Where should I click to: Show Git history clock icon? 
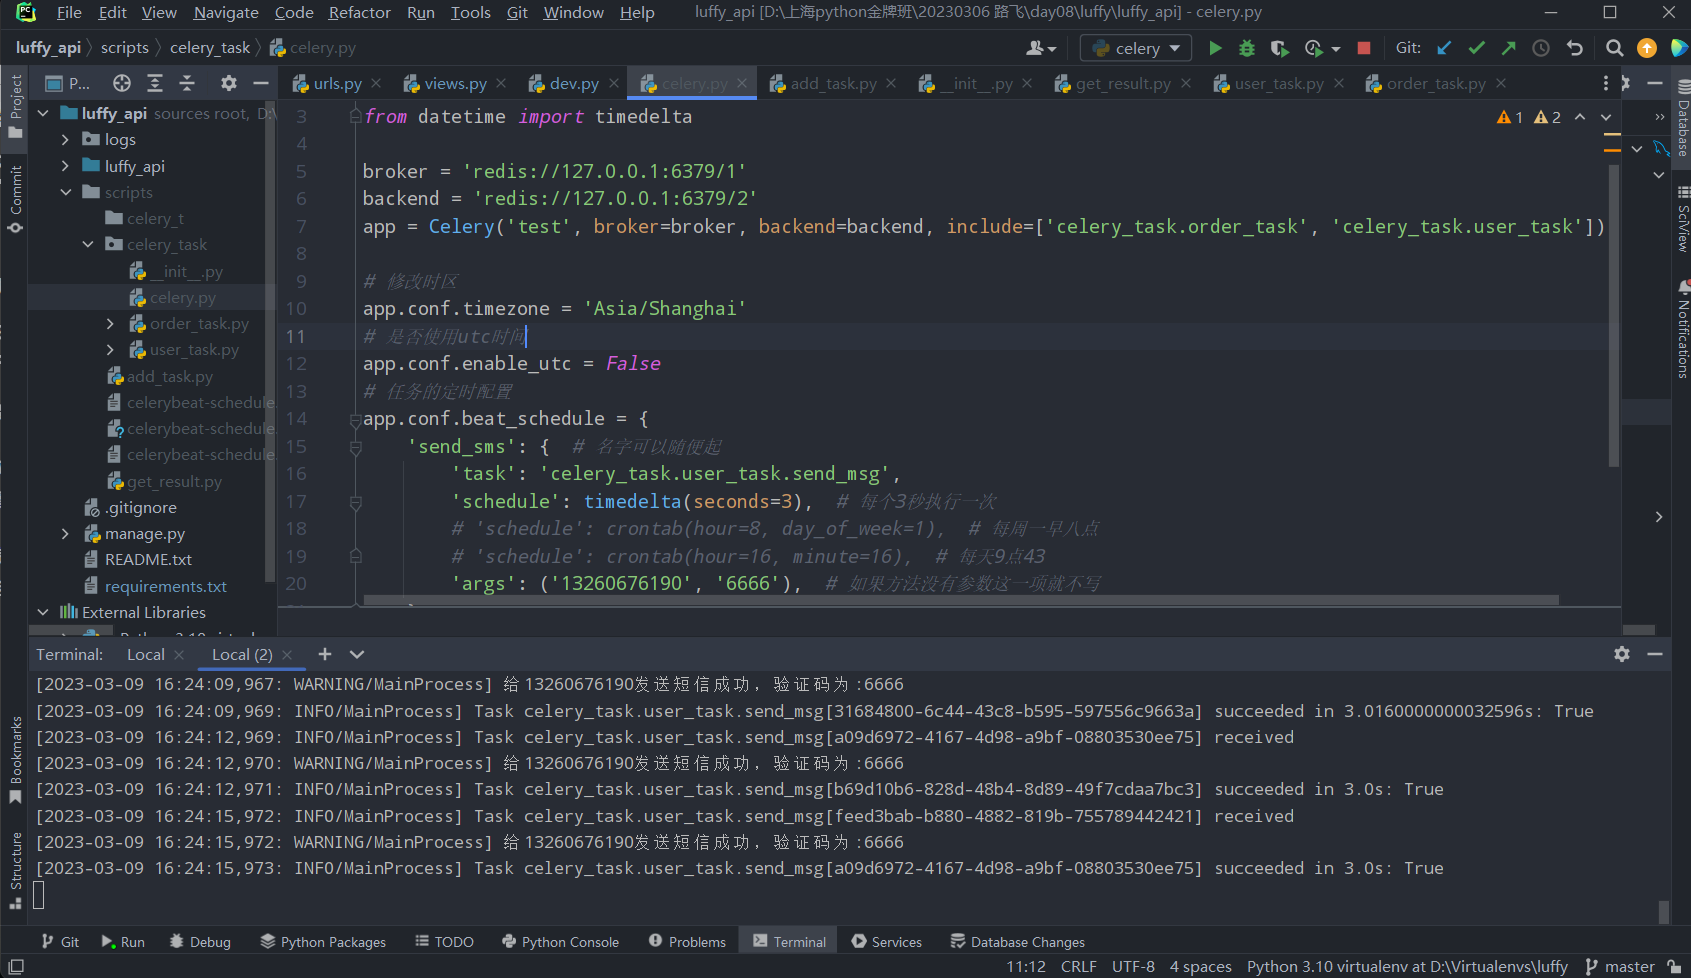pyautogui.click(x=1541, y=48)
